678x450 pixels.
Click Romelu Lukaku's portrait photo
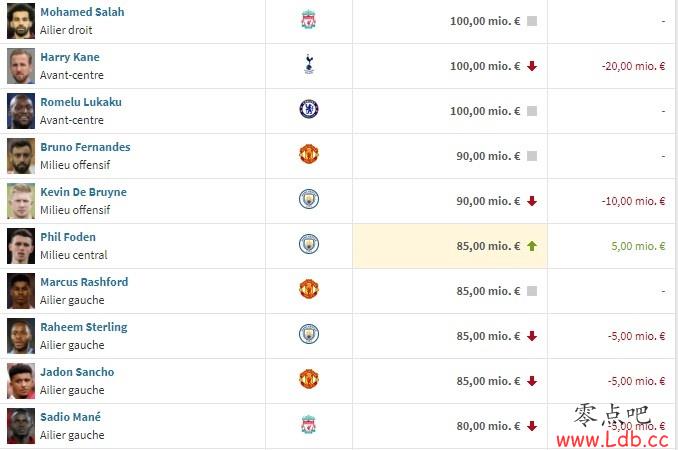pyautogui.click(x=21, y=111)
